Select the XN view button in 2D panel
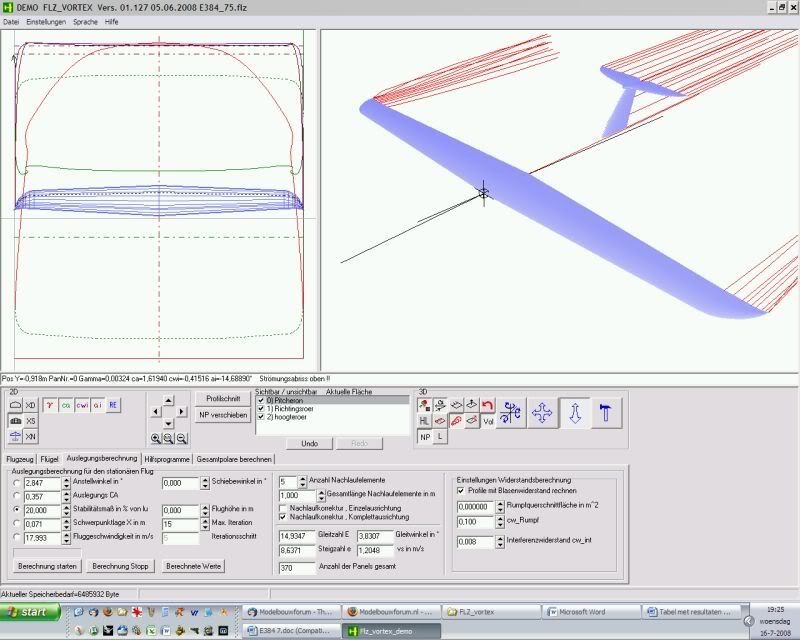This screenshot has height=640, width=800. (x=31, y=437)
